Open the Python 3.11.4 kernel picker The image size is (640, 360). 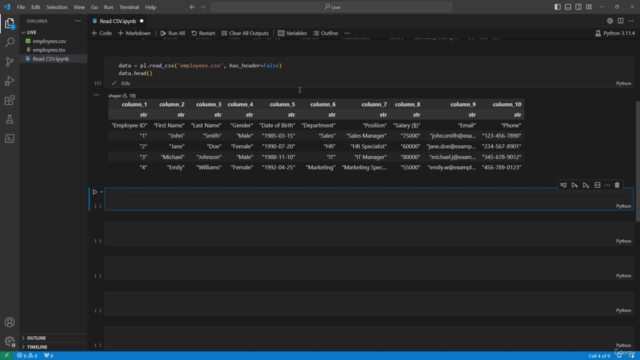click(x=615, y=33)
